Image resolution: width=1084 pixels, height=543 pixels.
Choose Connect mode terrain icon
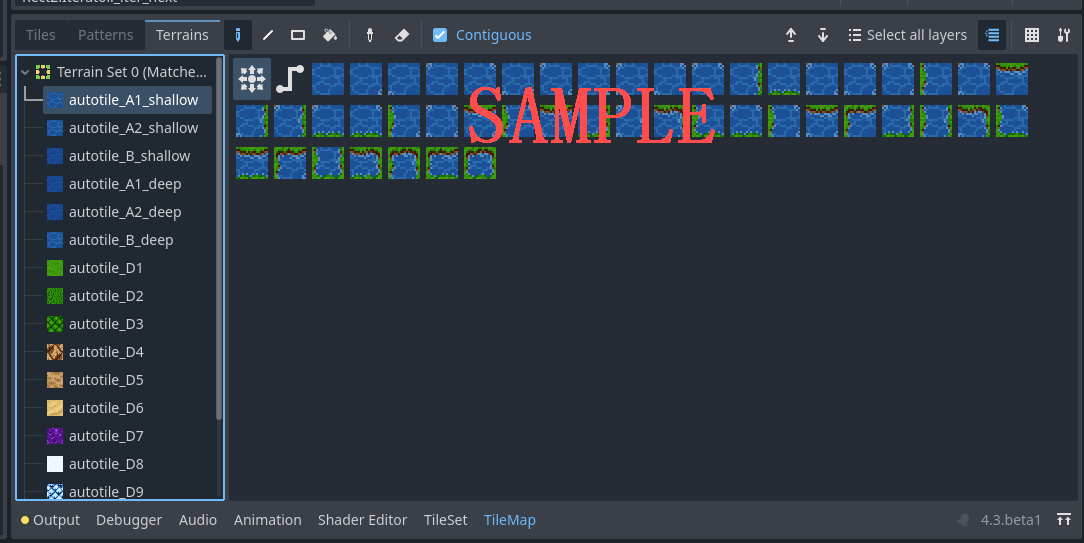[x=252, y=79]
